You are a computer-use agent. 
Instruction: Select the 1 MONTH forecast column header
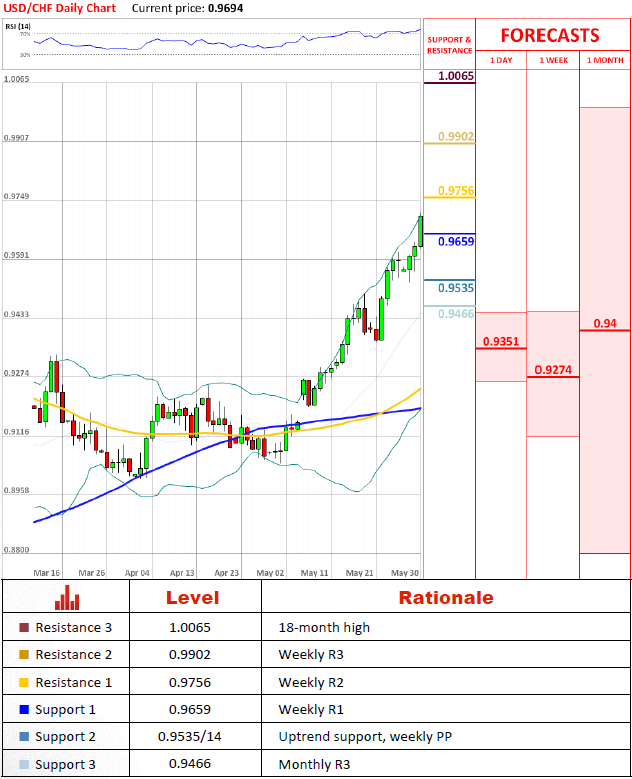click(x=605, y=60)
